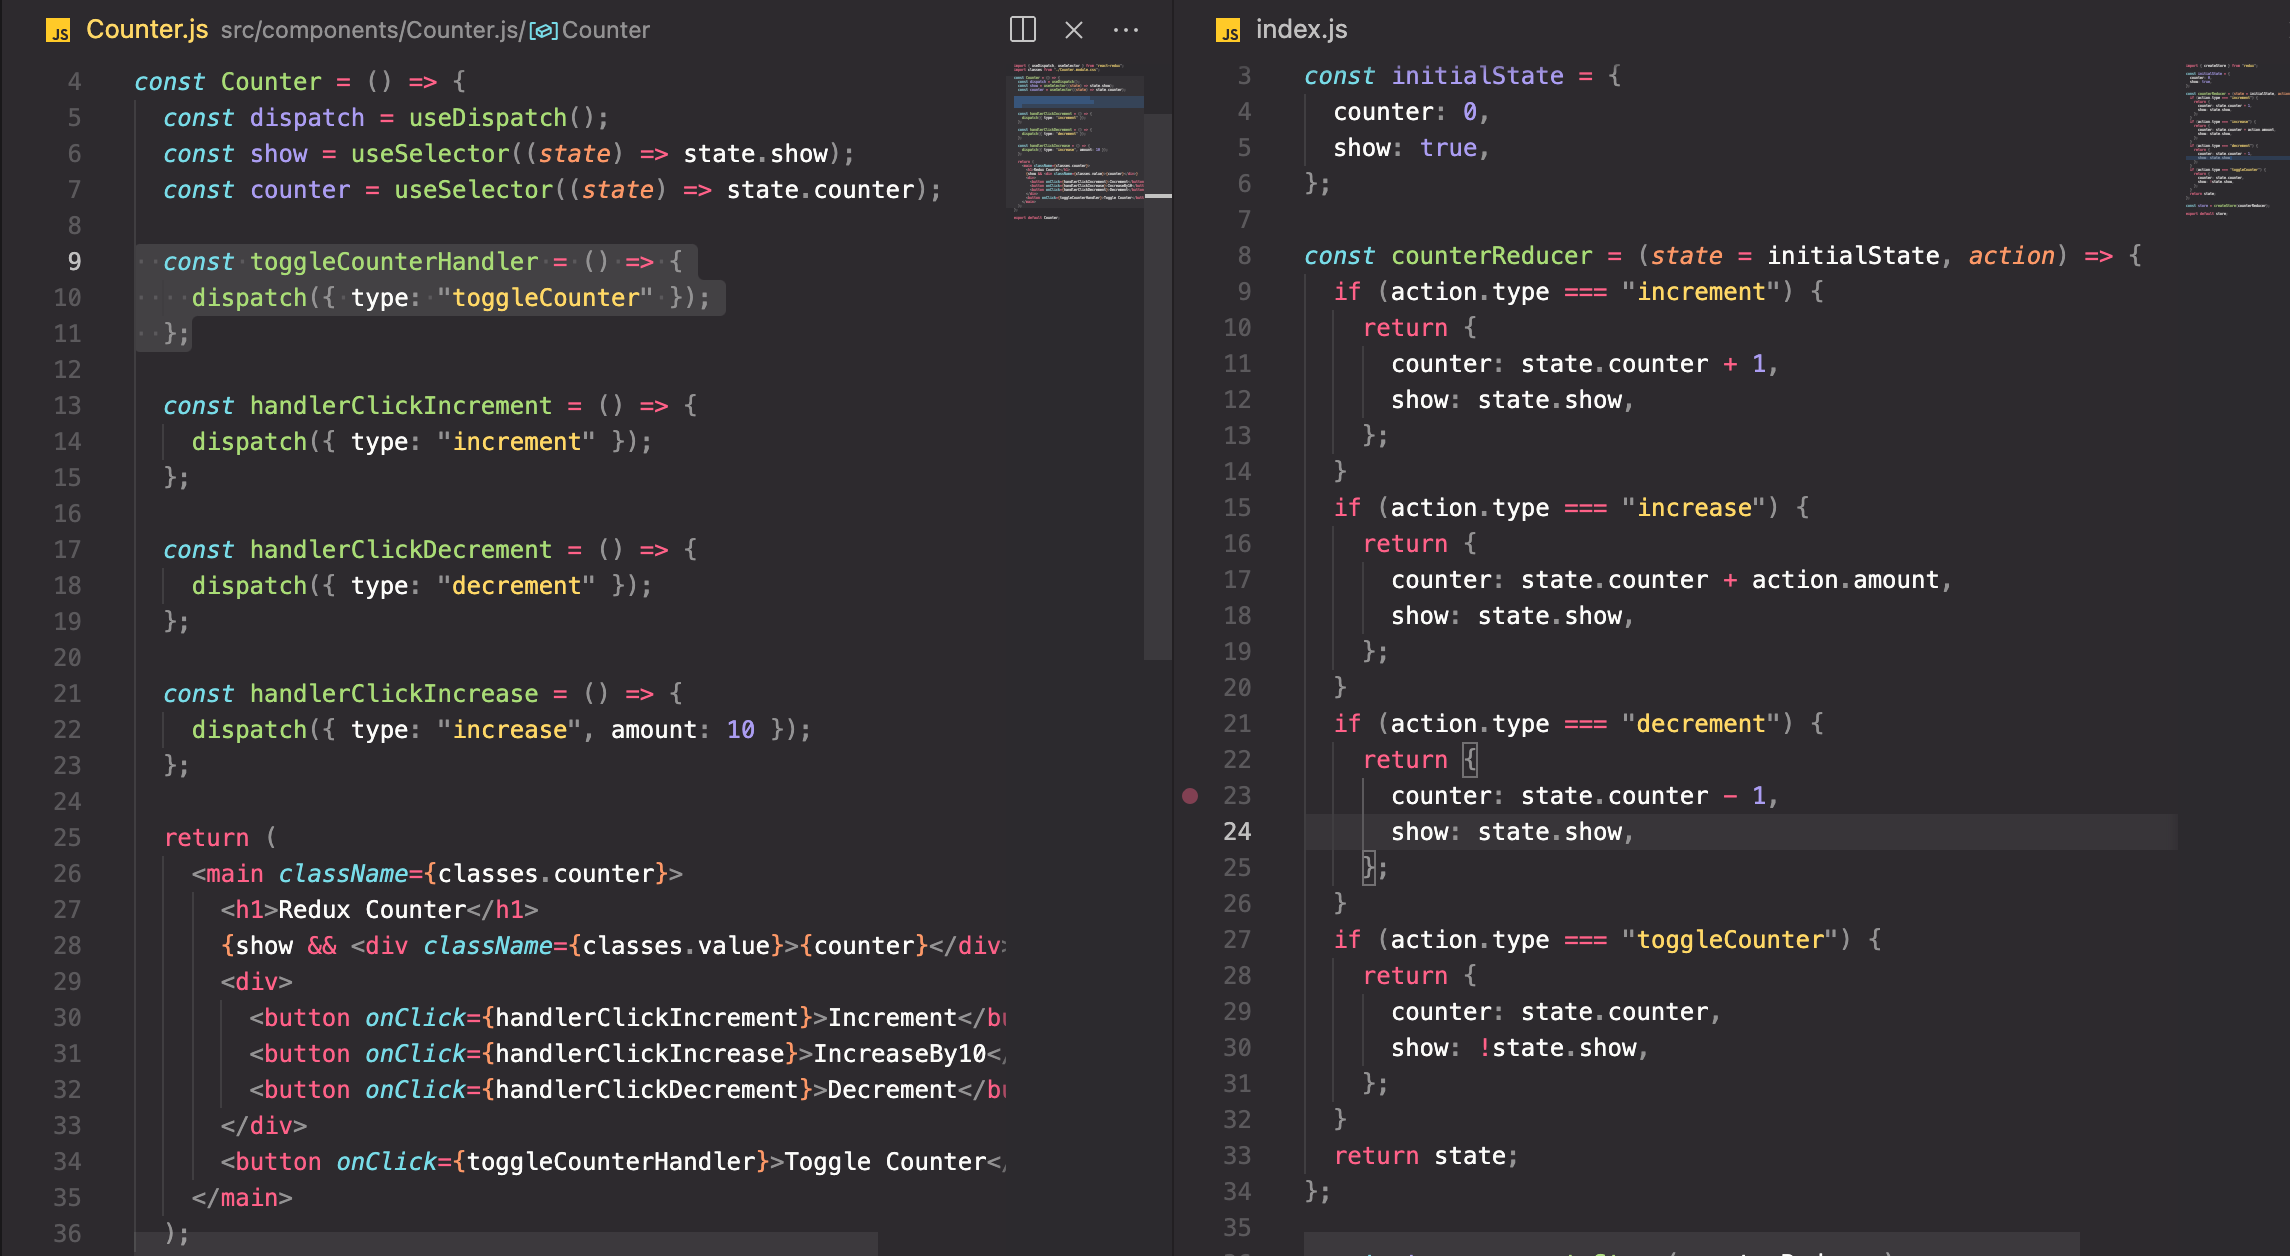Click the JS file icon of Counter.js
This screenshot has width=2290, height=1256.
pyautogui.click(x=58, y=31)
